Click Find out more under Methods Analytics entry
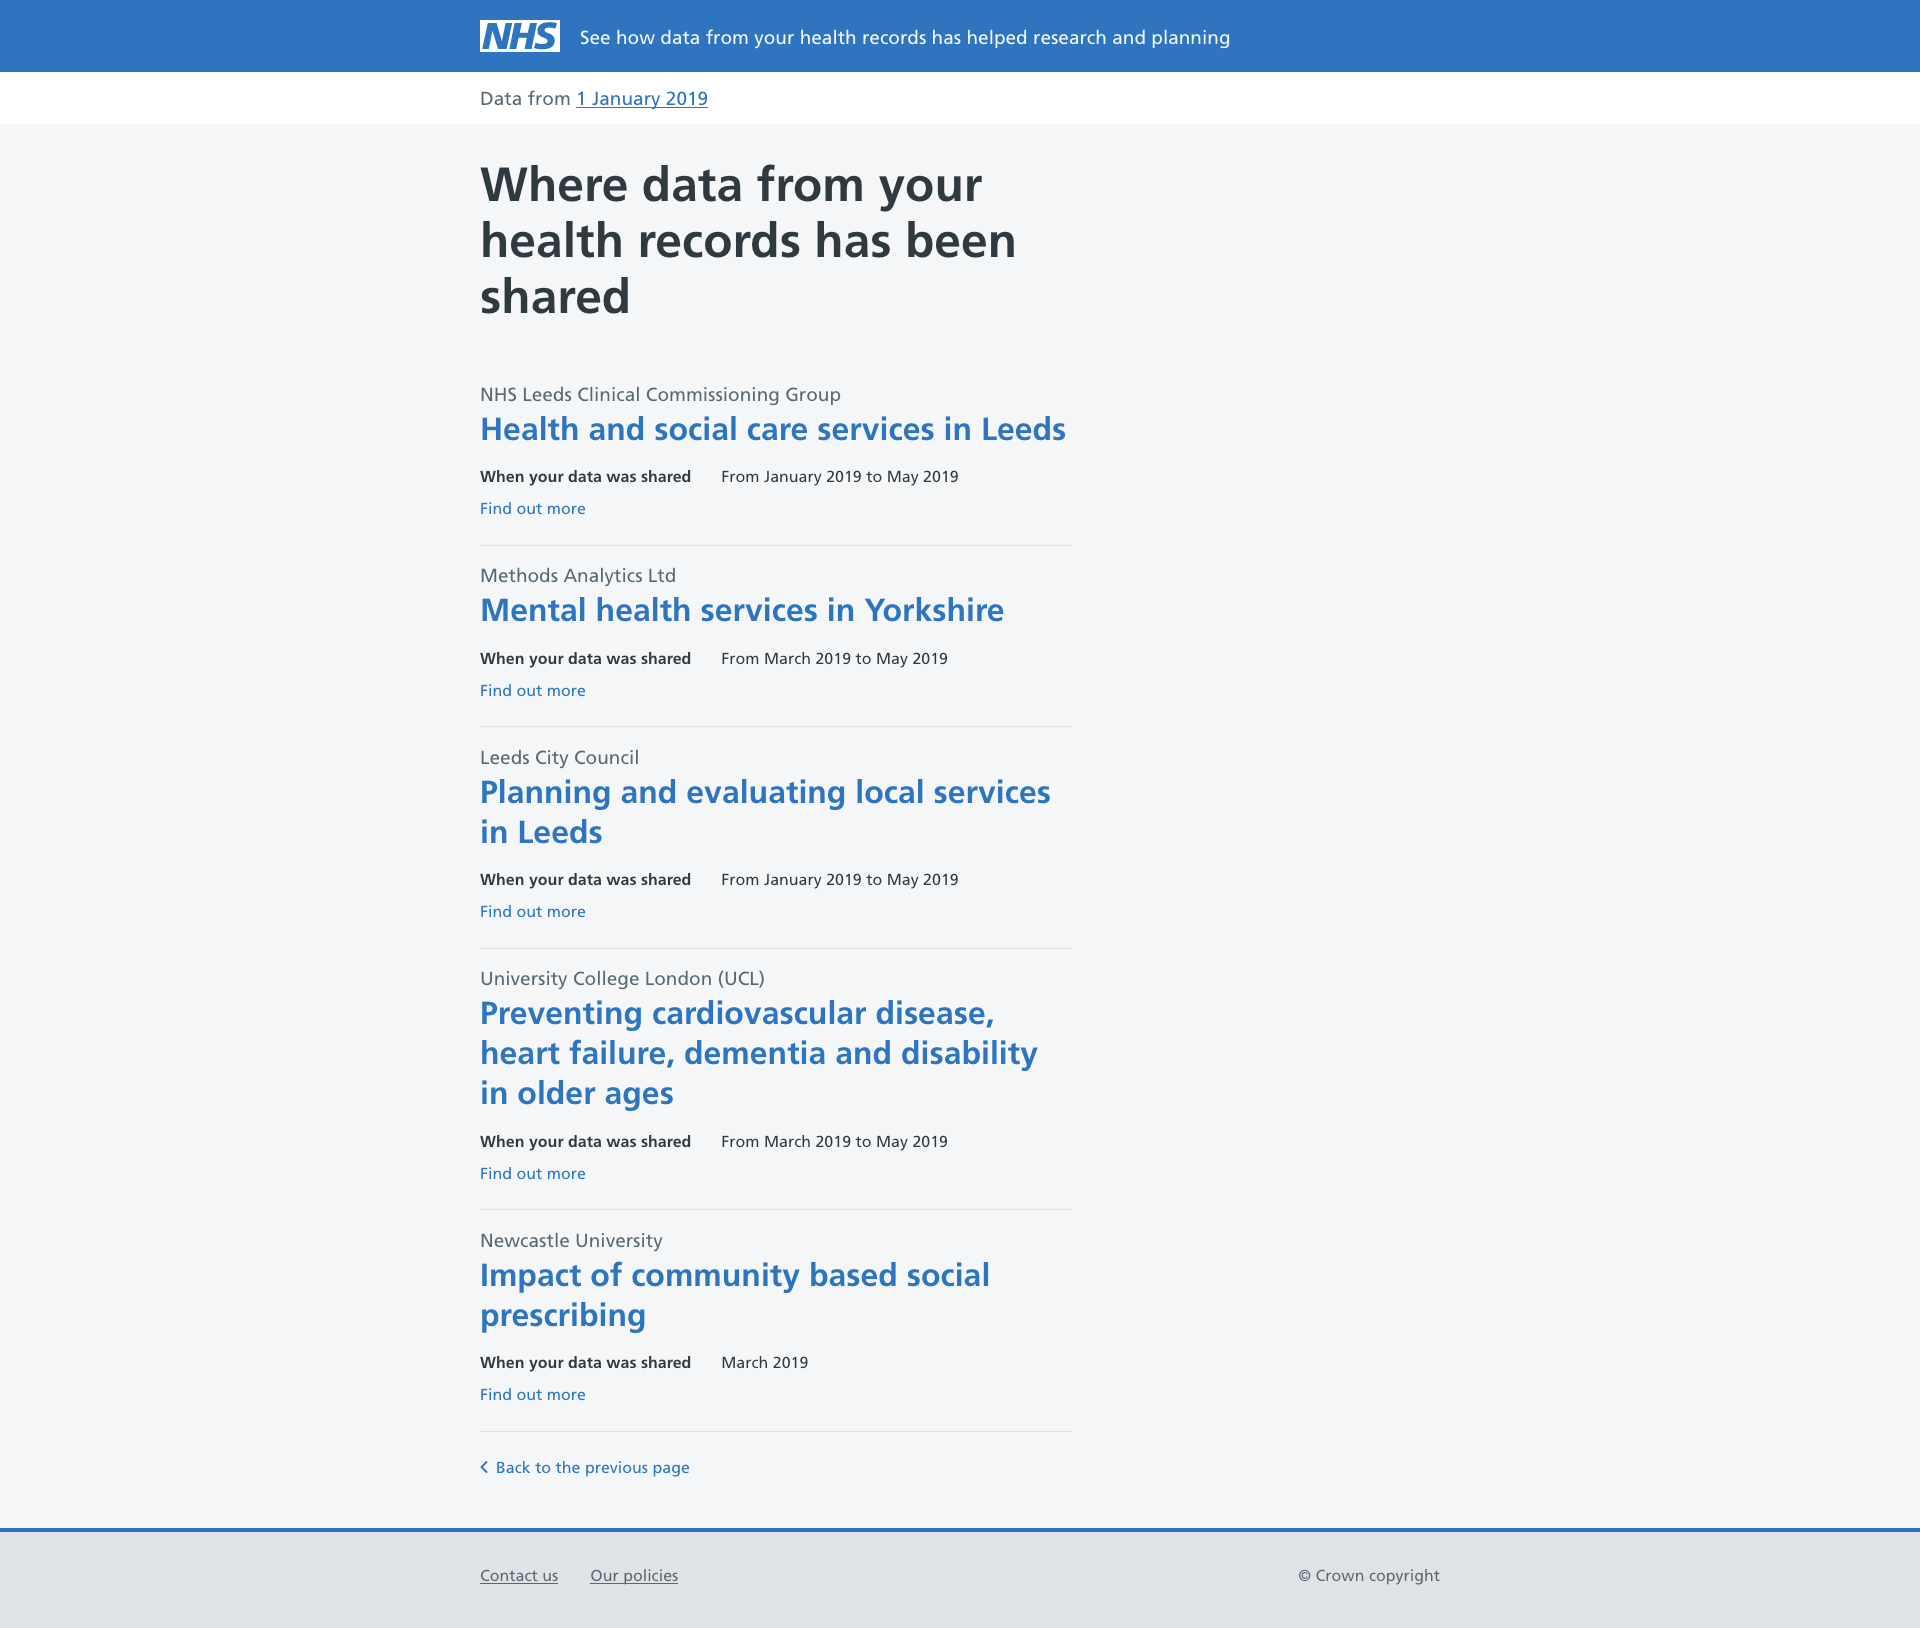The width and height of the screenshot is (1920, 1628). pyautogui.click(x=532, y=690)
